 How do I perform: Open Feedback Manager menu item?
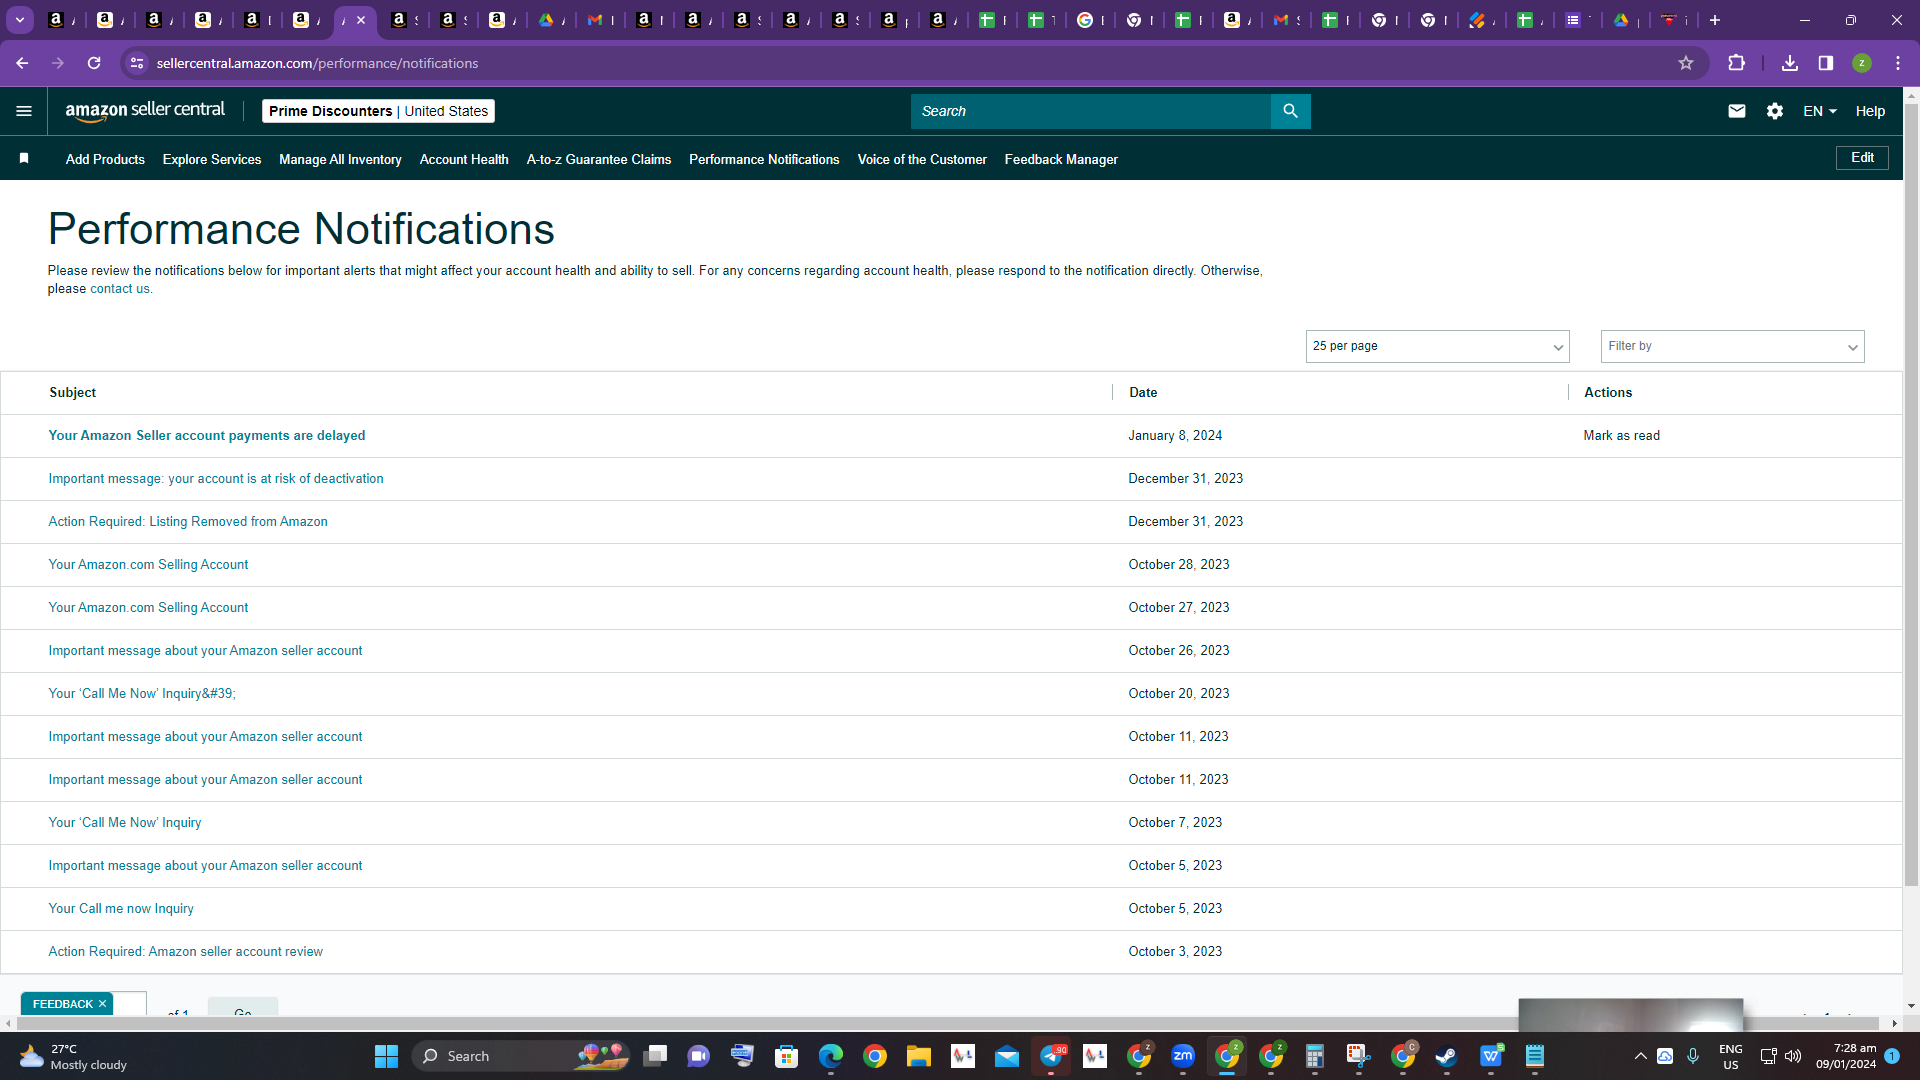(1061, 159)
